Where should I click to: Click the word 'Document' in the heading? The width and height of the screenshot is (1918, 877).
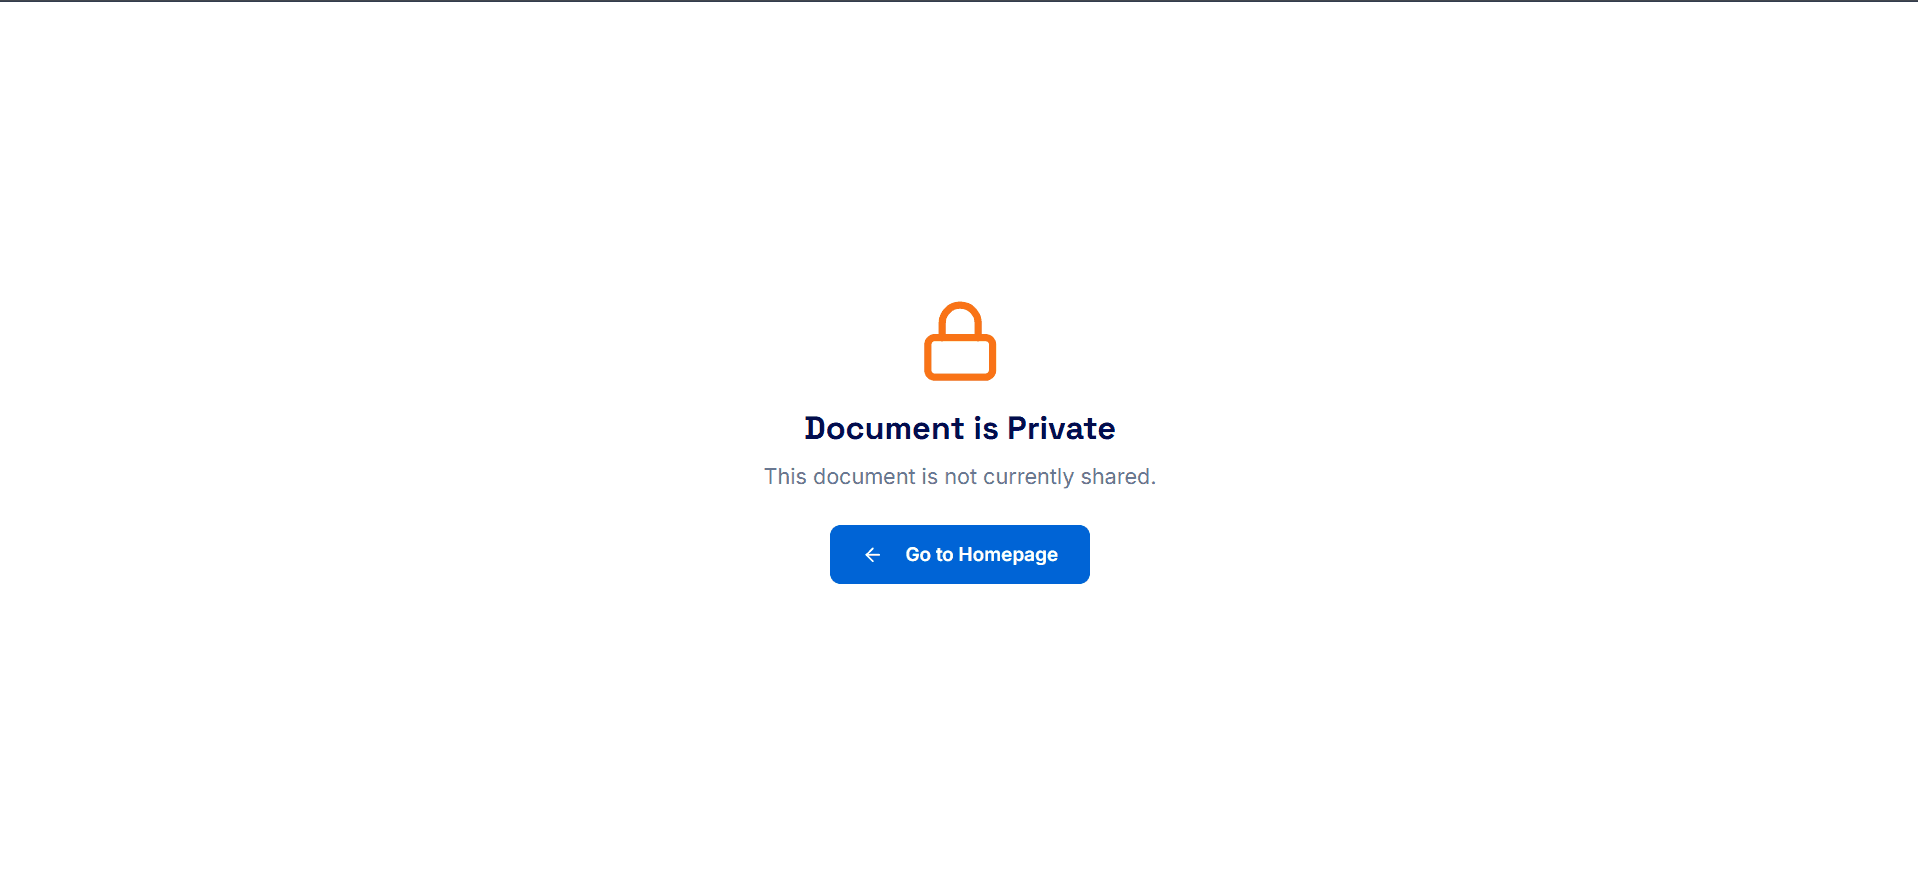(x=884, y=428)
